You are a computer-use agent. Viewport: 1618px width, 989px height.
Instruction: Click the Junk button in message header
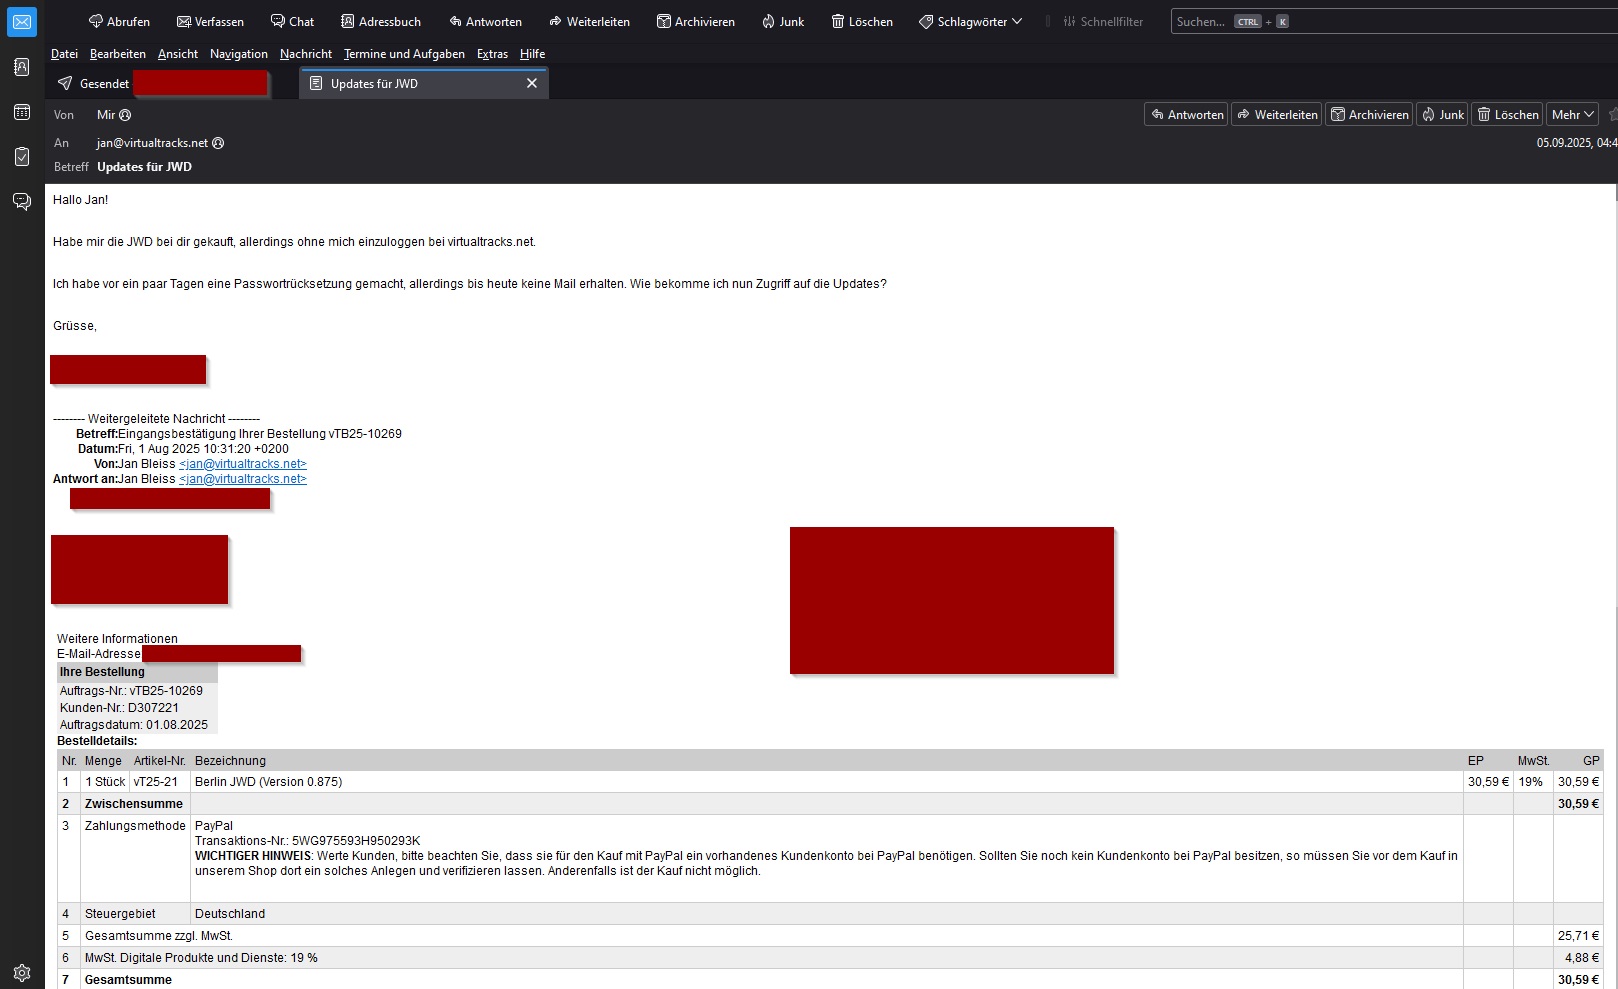coord(1443,115)
